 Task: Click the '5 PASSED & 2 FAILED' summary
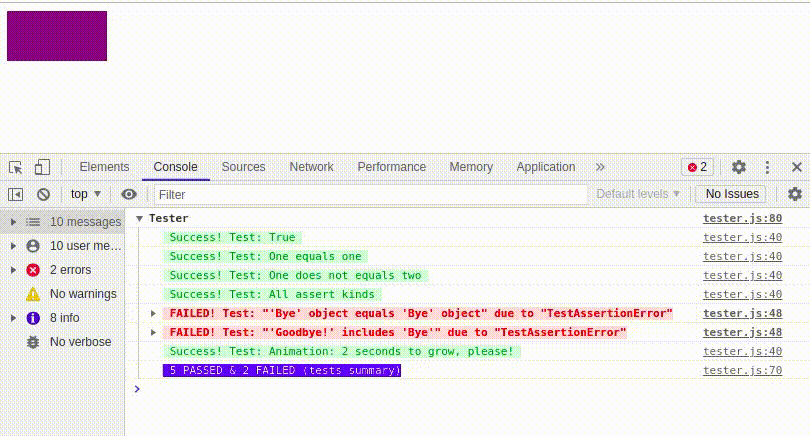(282, 370)
